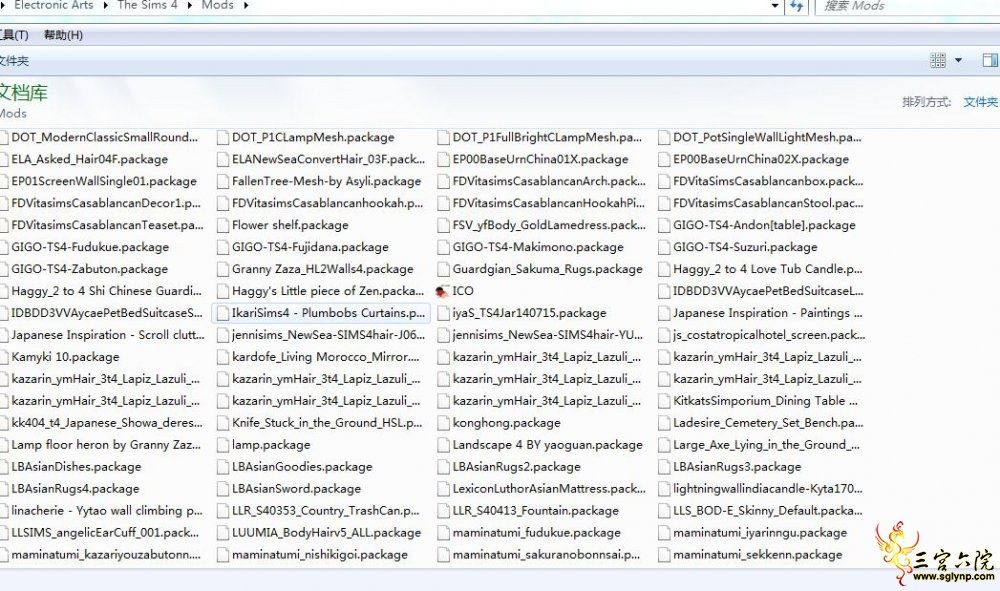Select file icon of DOT_P1CLampMesh.package
This screenshot has height=591, width=1000.
click(x=223, y=138)
